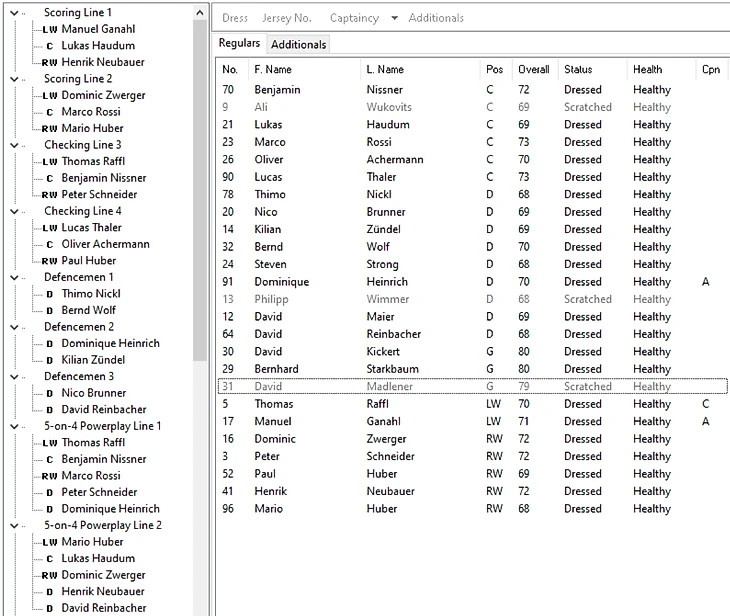Sort by the Overall column header

point(533,70)
